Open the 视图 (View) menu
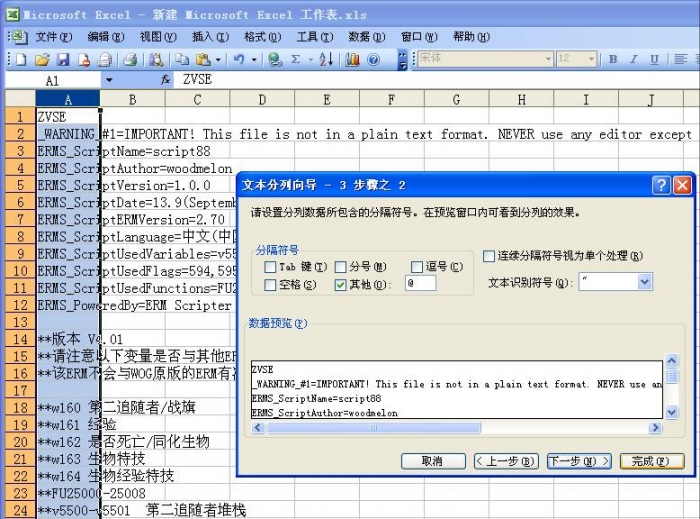This screenshot has height=519, width=700. pyautogui.click(x=158, y=37)
